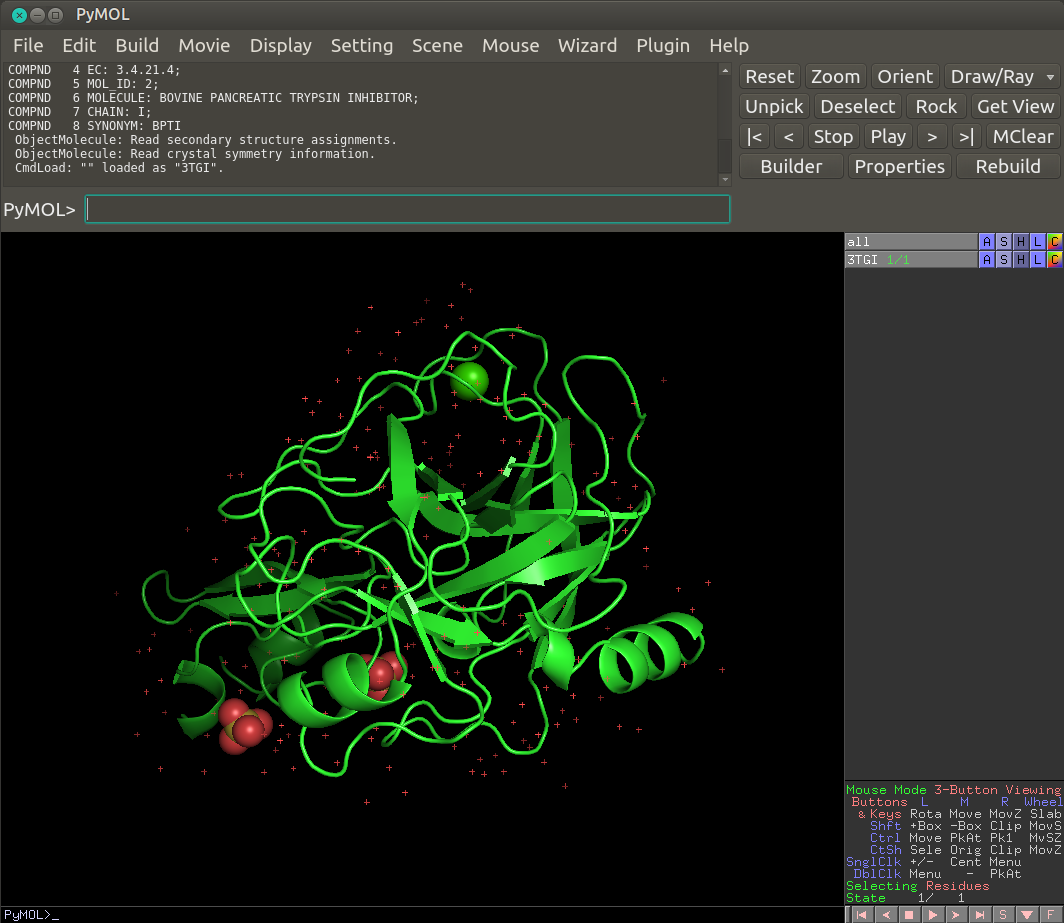The width and height of the screenshot is (1064, 923).
Task: Open Hide menu (H) for 3TGI object
Action: [x=1021, y=259]
